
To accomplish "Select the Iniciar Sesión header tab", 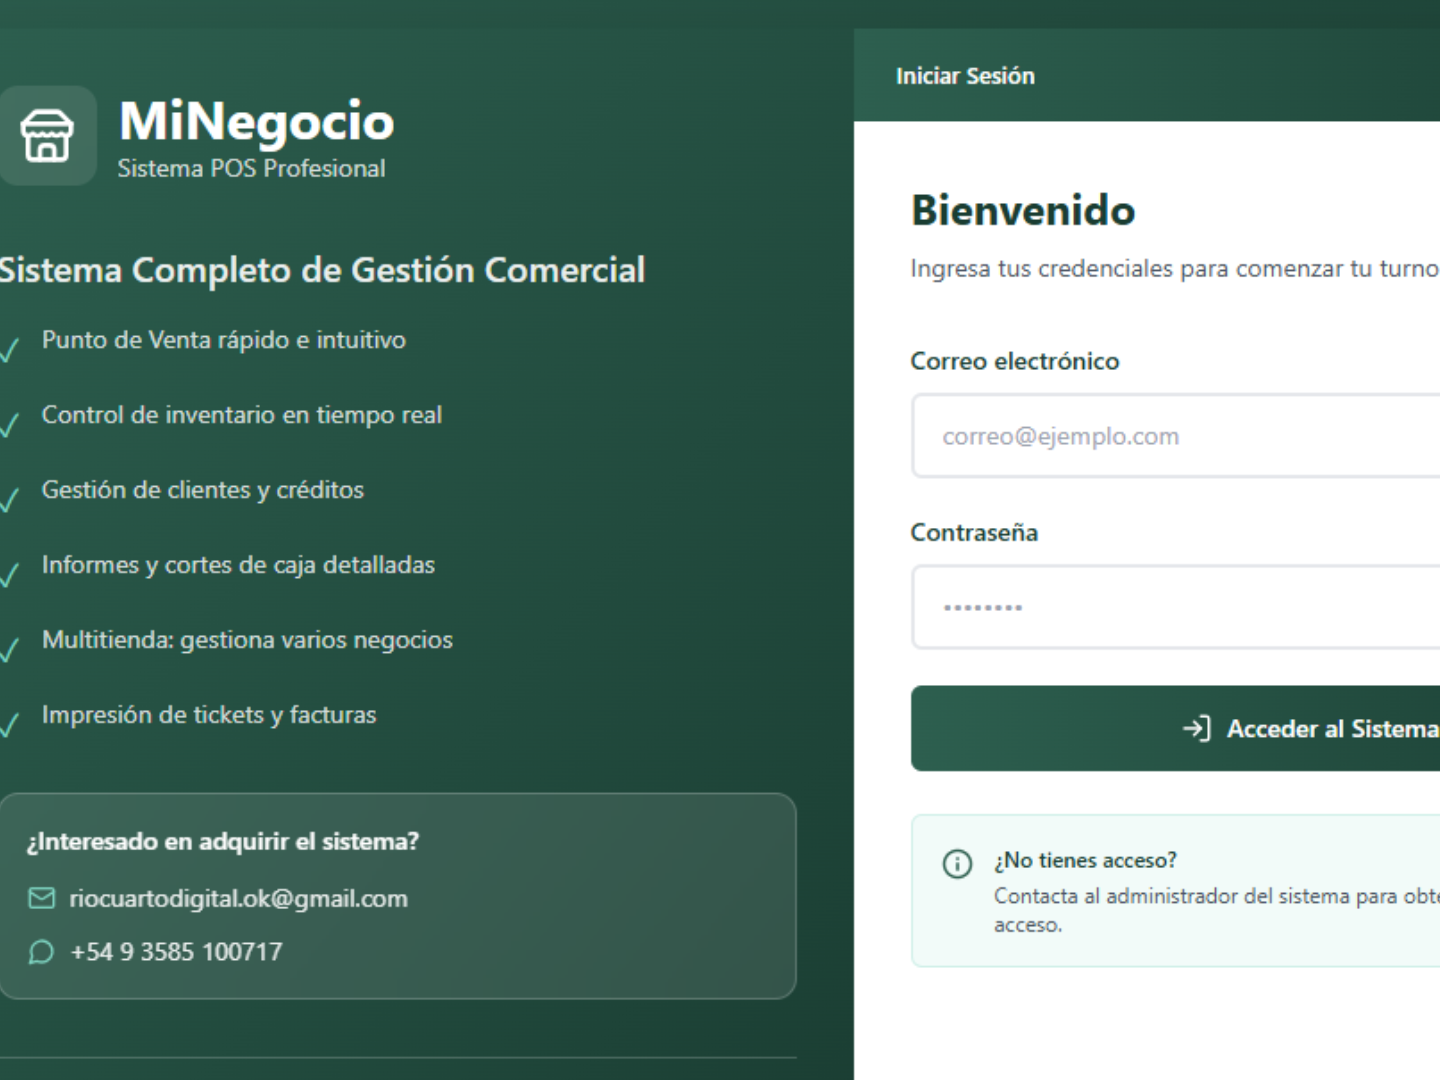I will coord(965,76).
